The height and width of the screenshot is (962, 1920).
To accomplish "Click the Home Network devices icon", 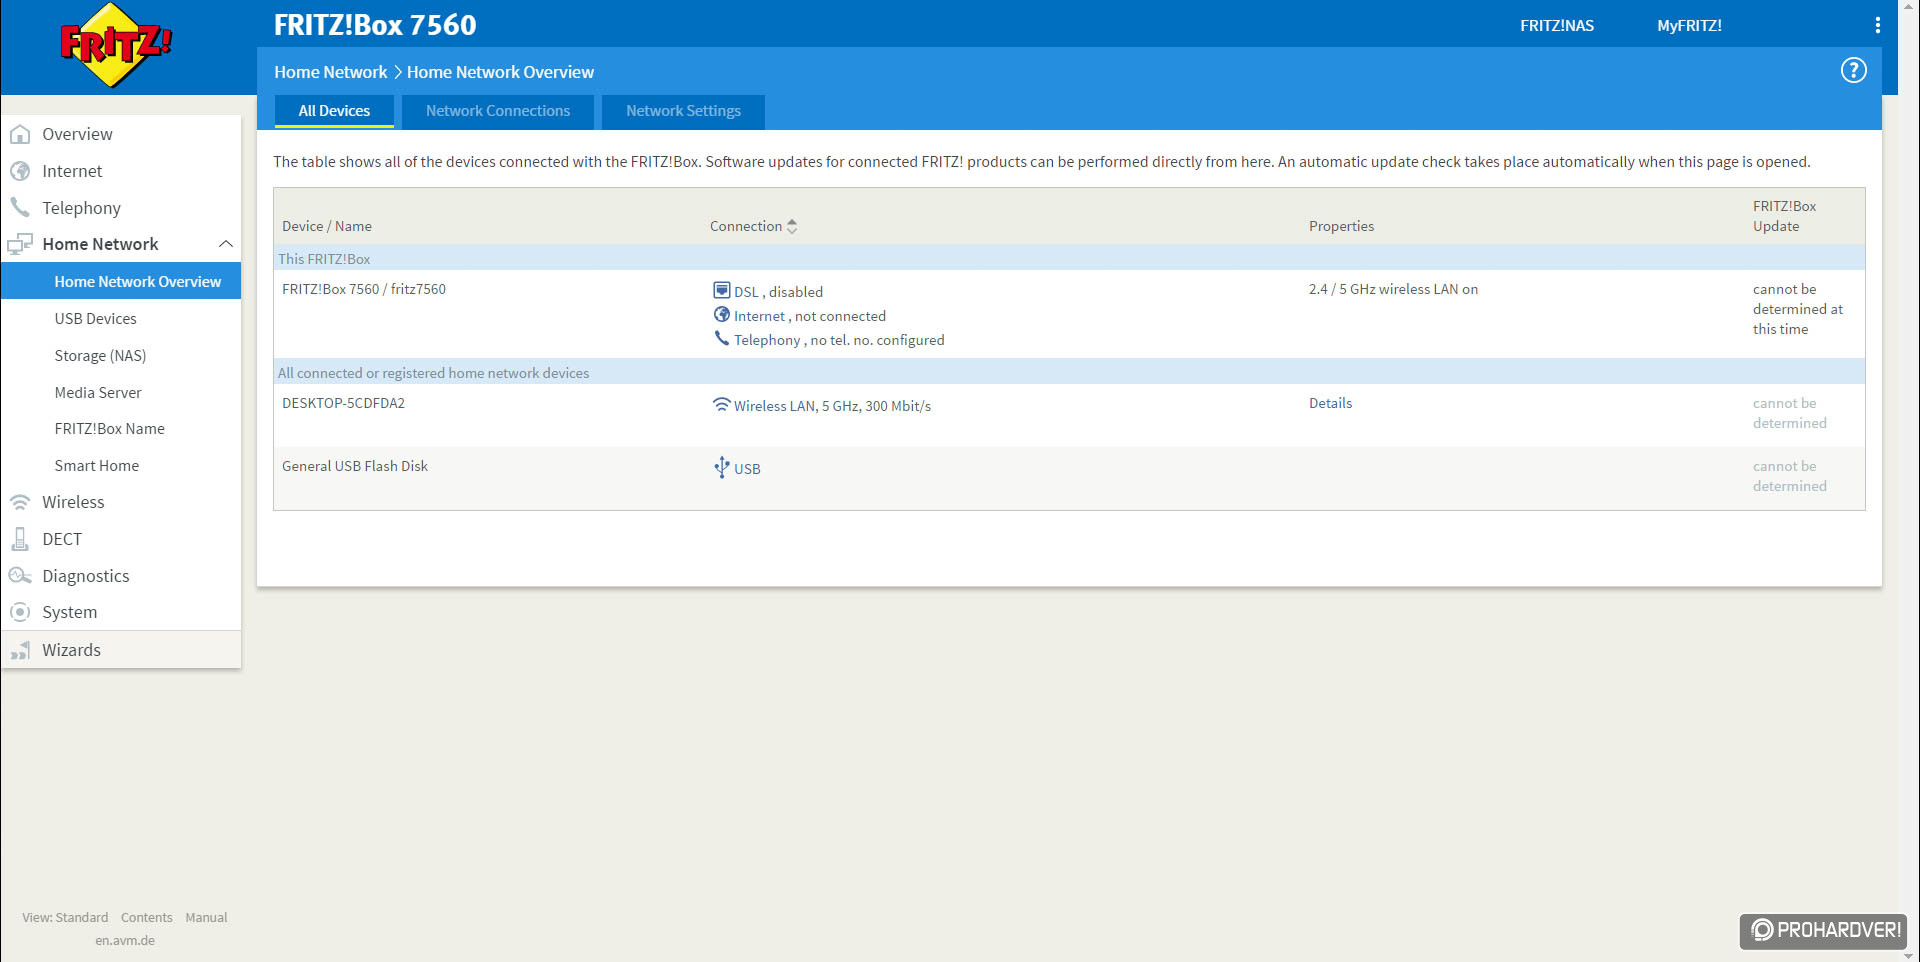I will pos(20,244).
